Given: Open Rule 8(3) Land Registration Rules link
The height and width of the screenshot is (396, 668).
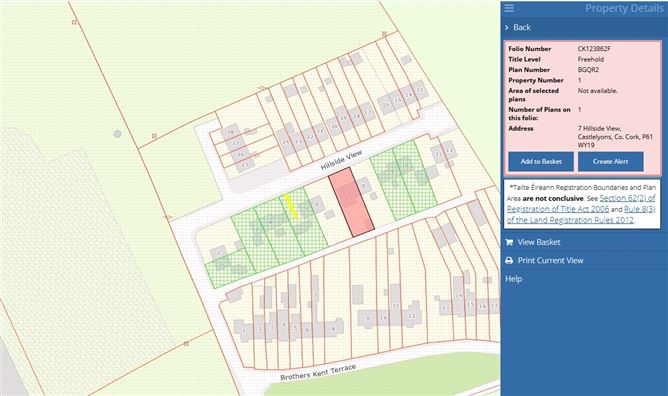Looking at the screenshot, I should (581, 215).
